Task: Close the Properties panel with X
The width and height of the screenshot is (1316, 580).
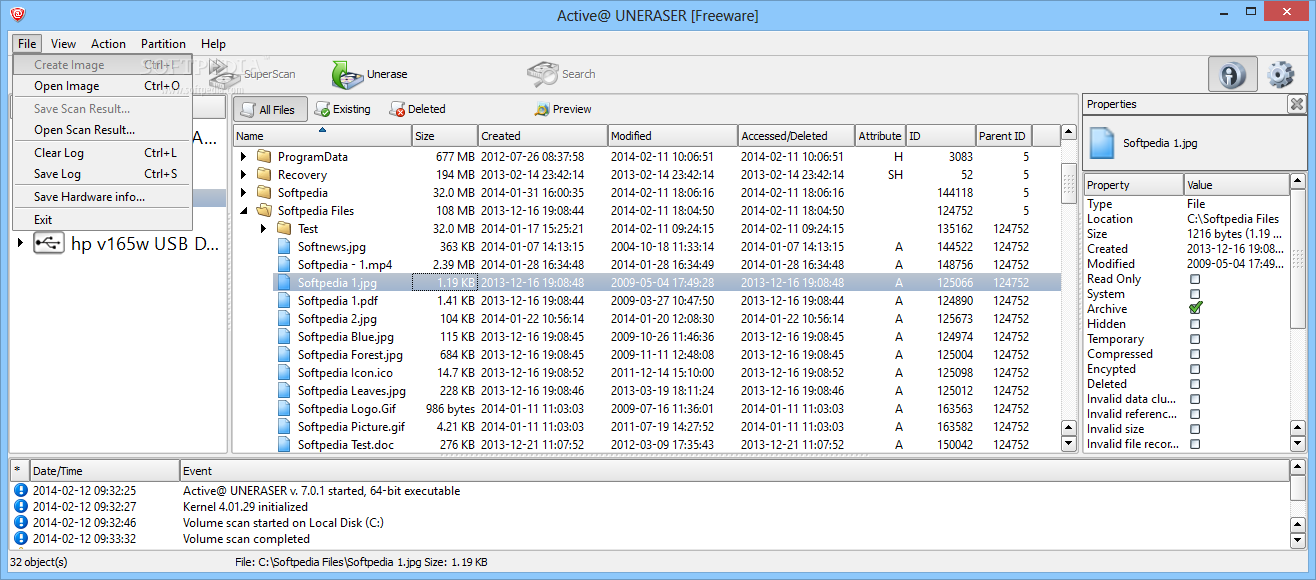Action: [x=1296, y=104]
